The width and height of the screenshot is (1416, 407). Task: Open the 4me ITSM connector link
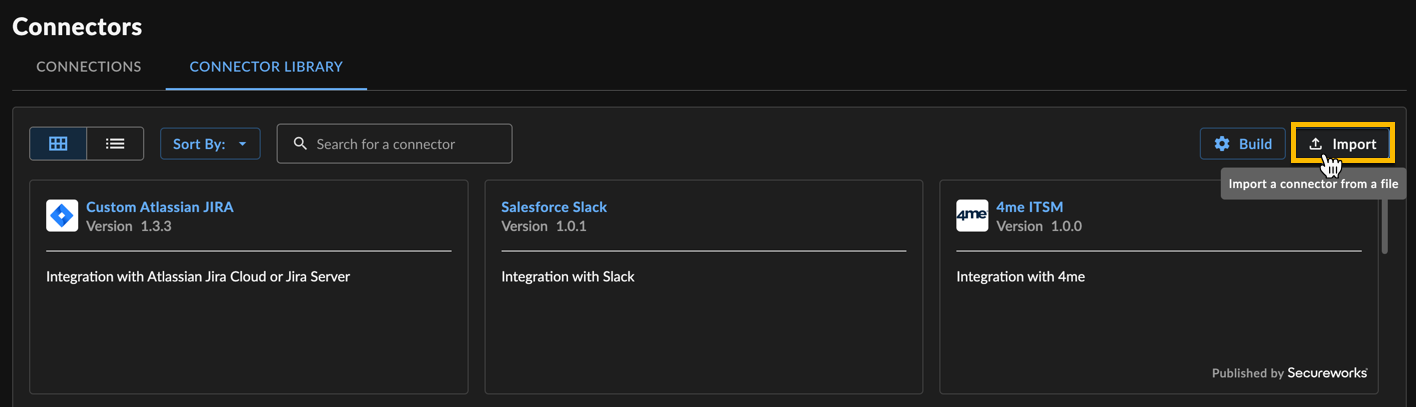tap(1029, 207)
